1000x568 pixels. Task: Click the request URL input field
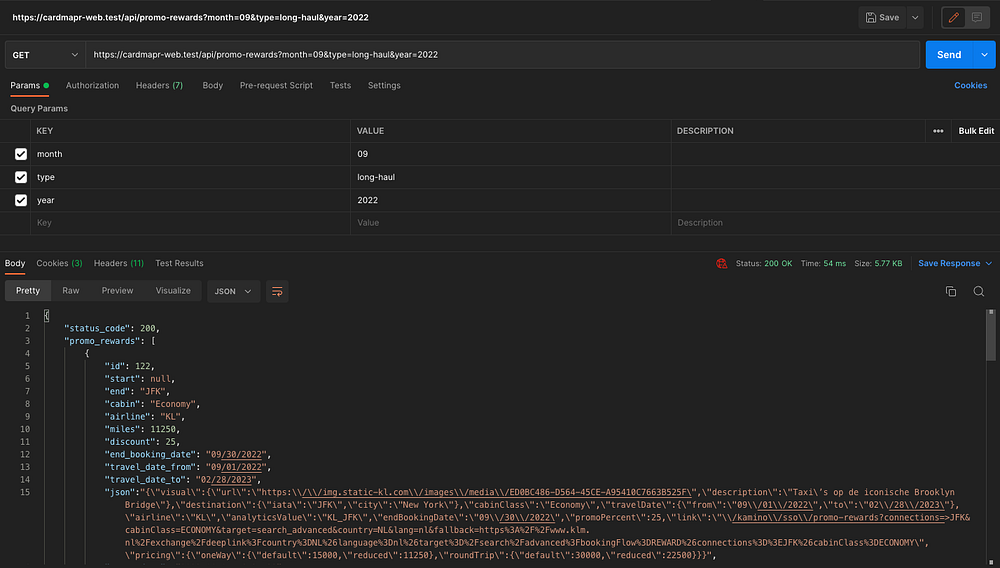tap(500, 55)
